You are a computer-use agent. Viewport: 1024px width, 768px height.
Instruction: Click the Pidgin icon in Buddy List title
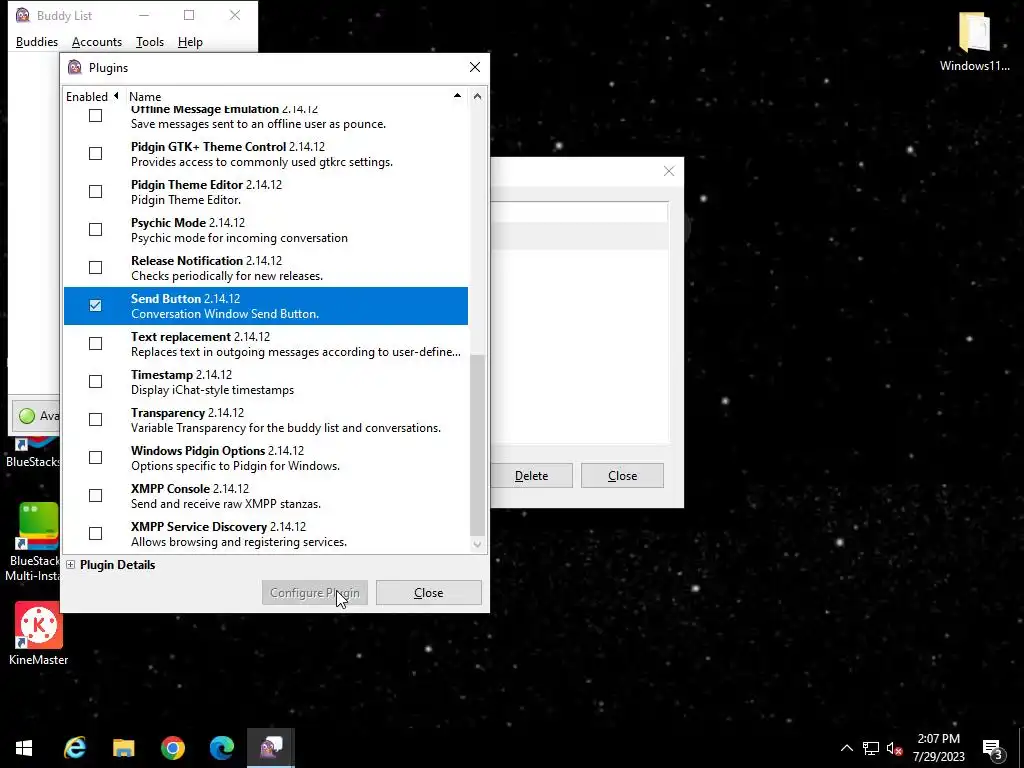[23, 15]
